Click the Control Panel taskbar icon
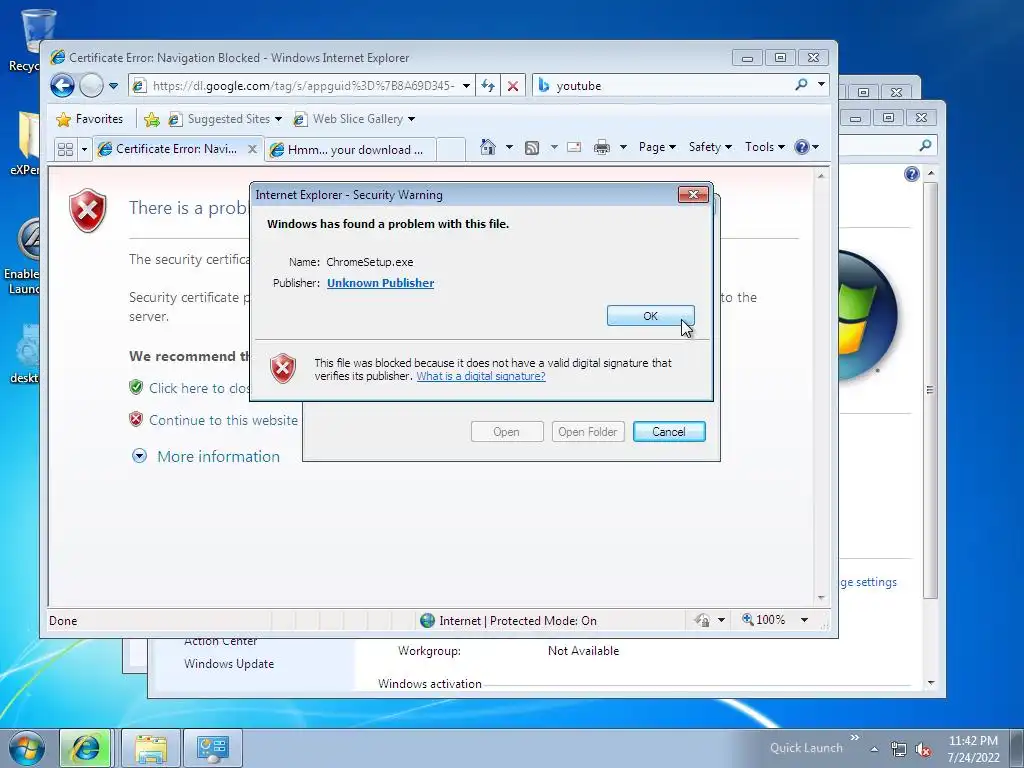Viewport: 1024px width, 768px height. (x=212, y=748)
